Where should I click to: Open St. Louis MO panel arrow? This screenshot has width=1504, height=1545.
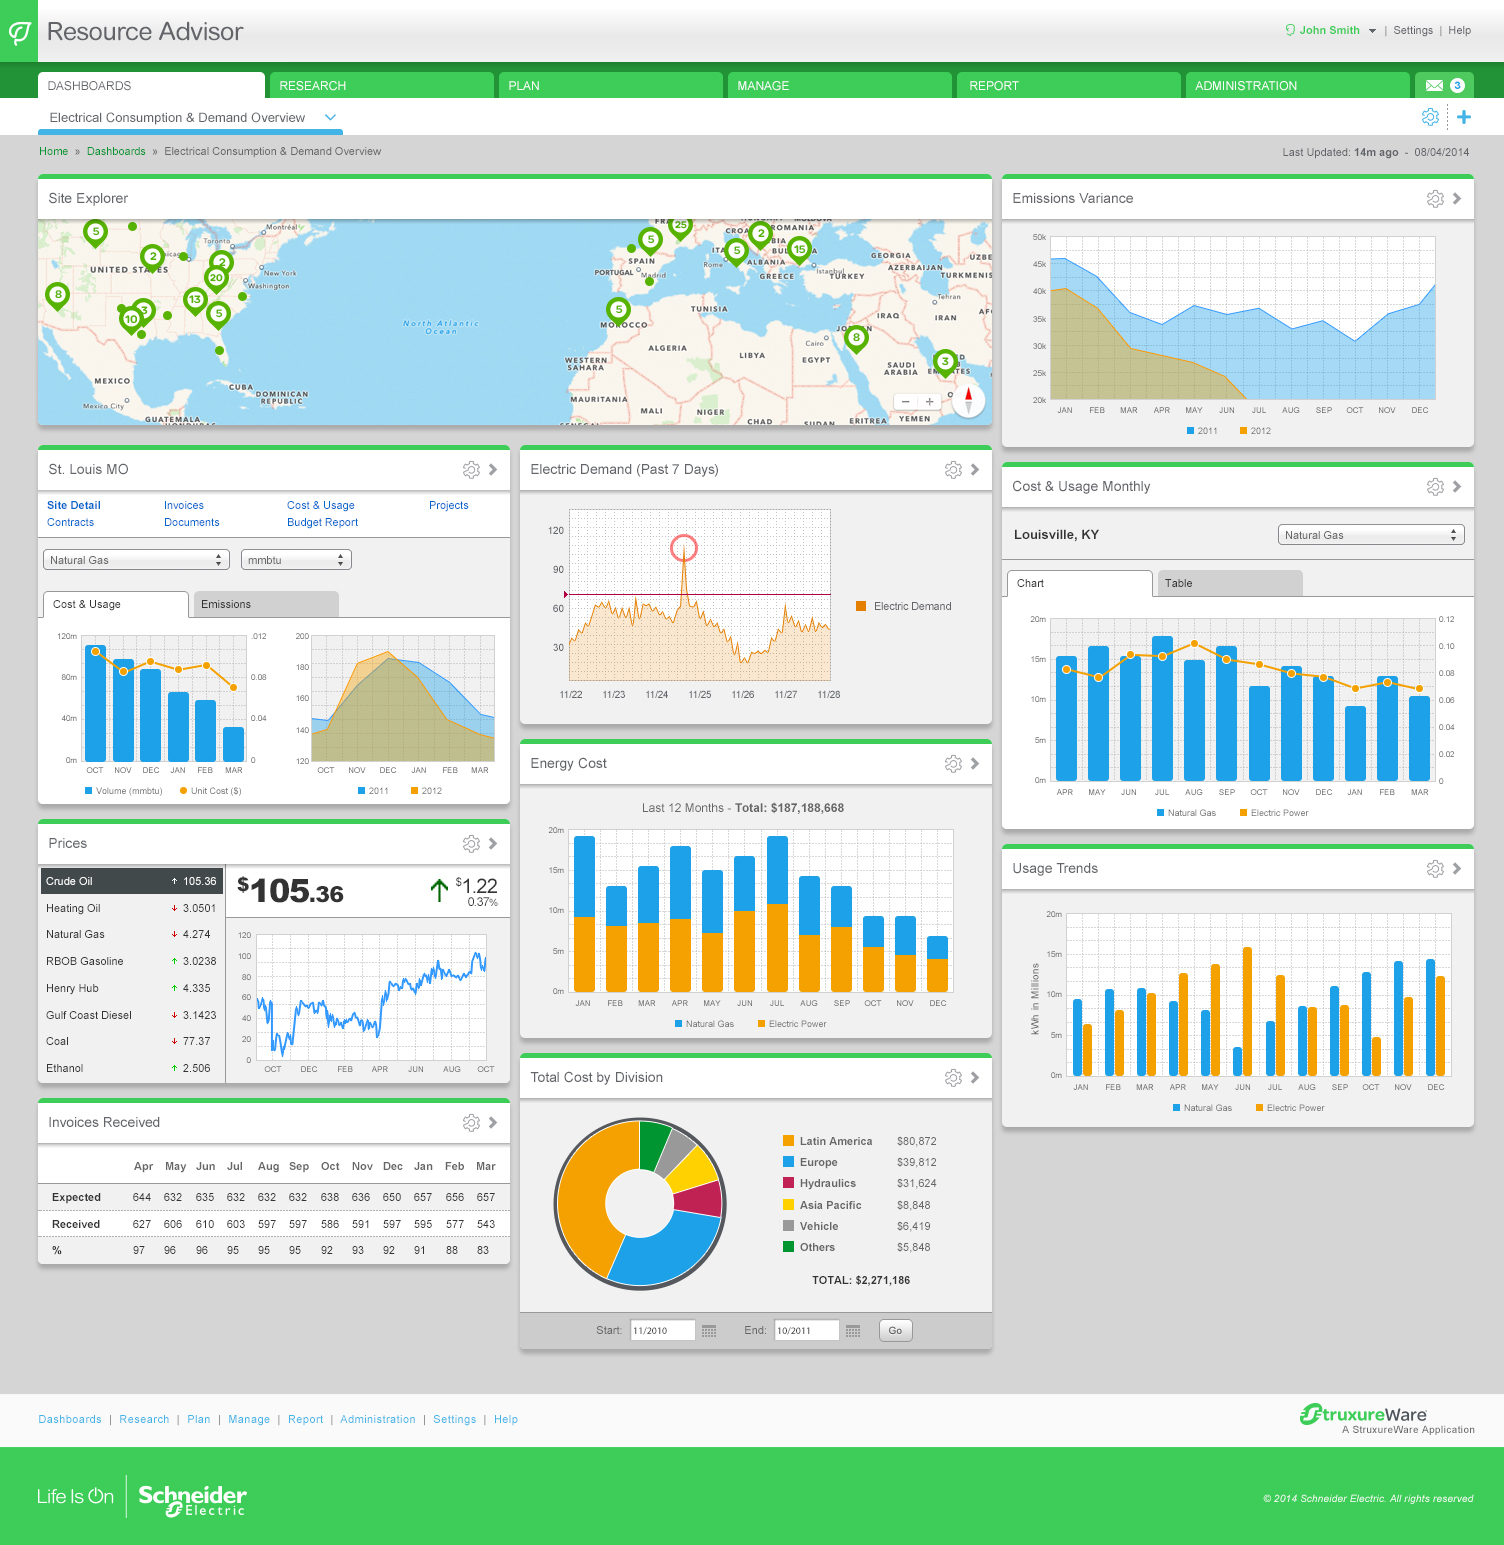coord(493,470)
